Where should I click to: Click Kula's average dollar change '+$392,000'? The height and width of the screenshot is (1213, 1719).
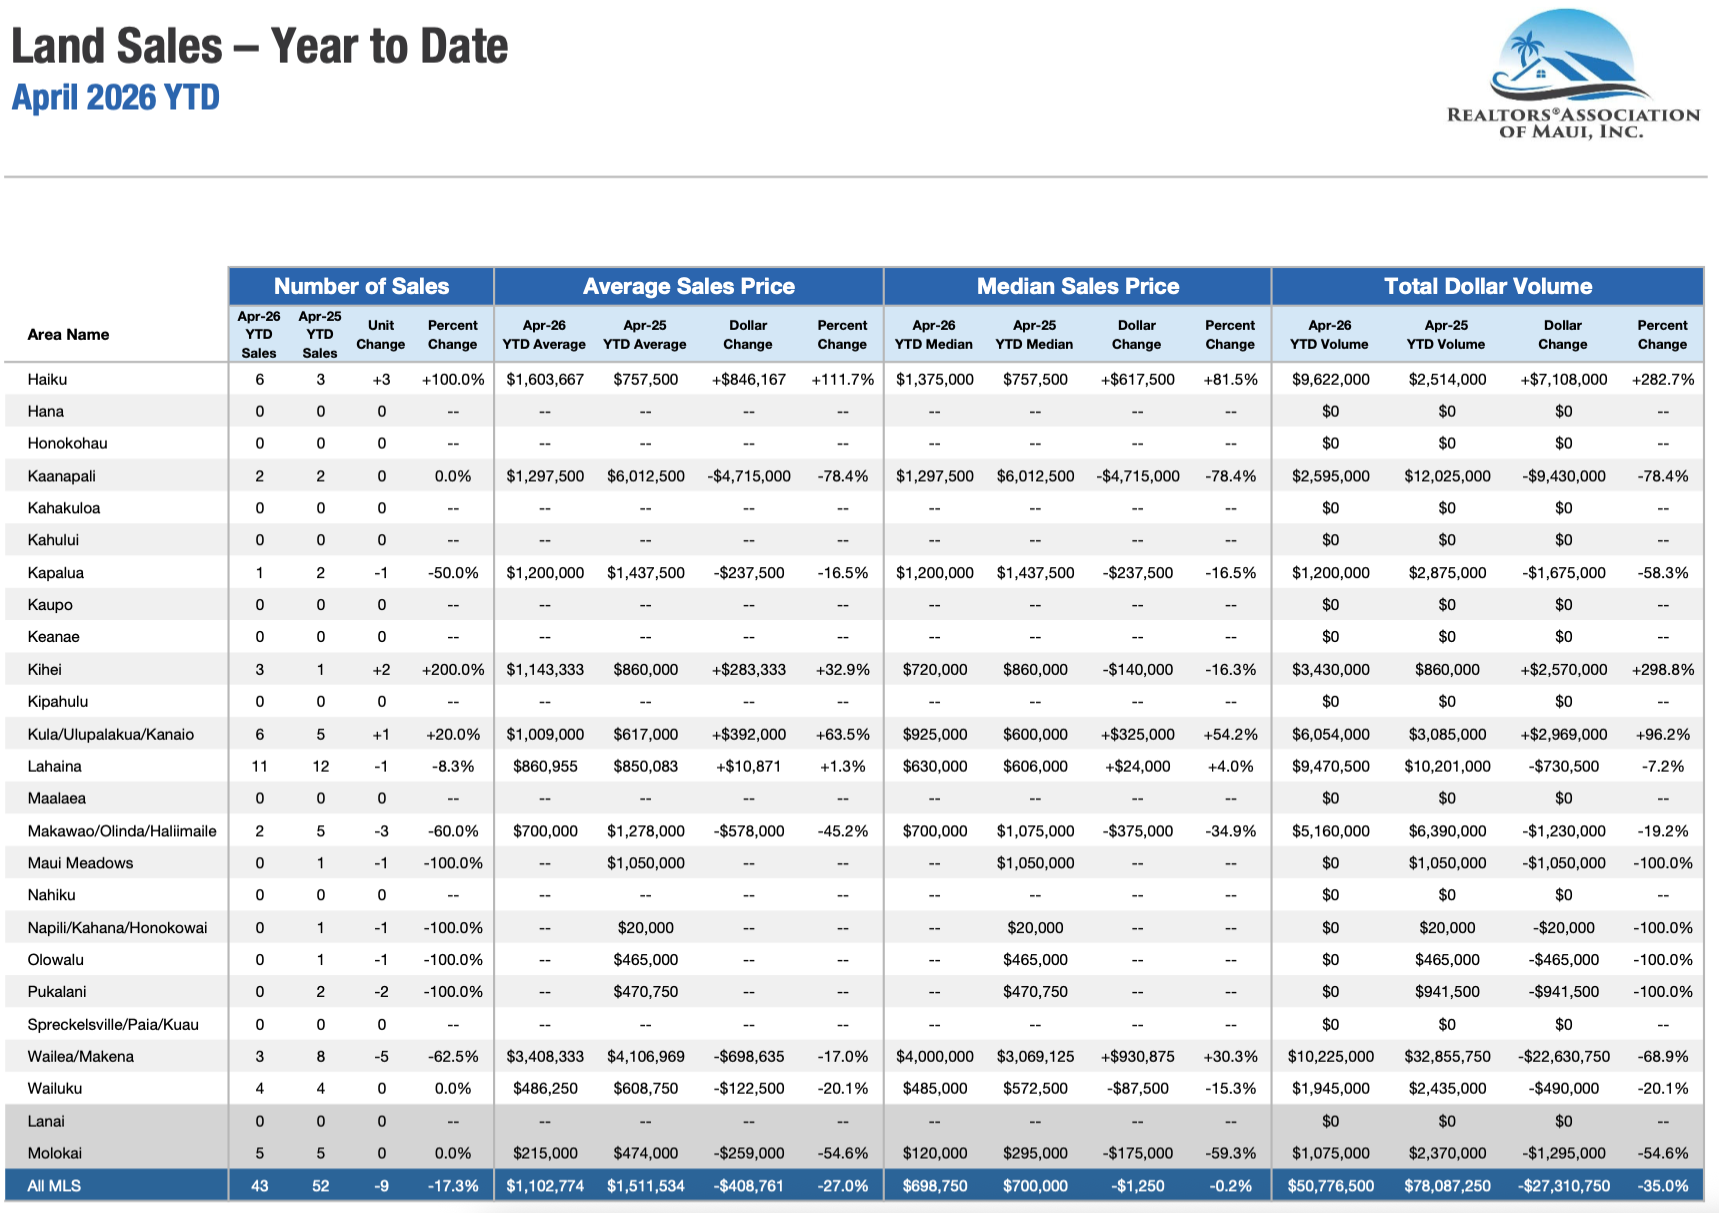coord(747,734)
